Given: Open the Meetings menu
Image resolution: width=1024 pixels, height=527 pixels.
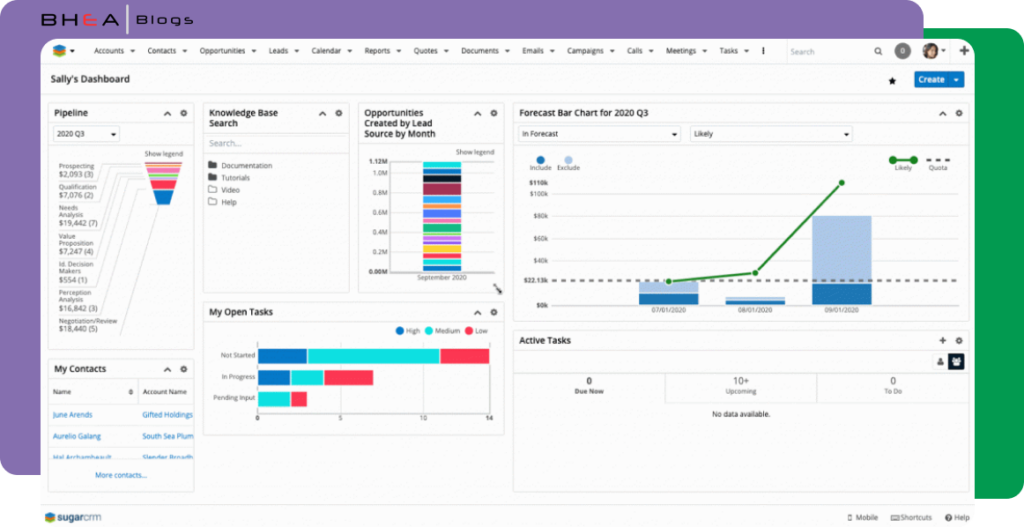Looking at the screenshot, I should click(686, 51).
